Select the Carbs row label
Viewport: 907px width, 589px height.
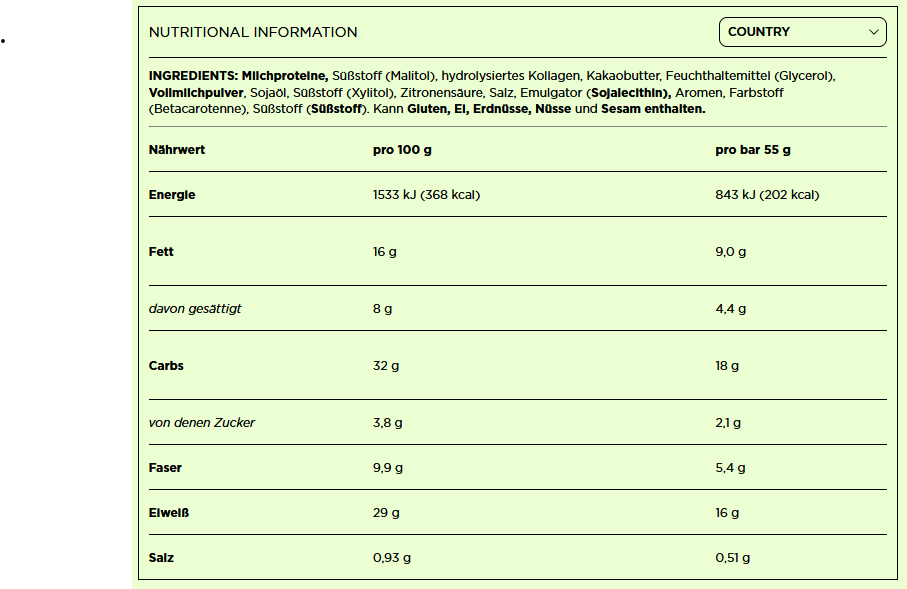point(166,366)
